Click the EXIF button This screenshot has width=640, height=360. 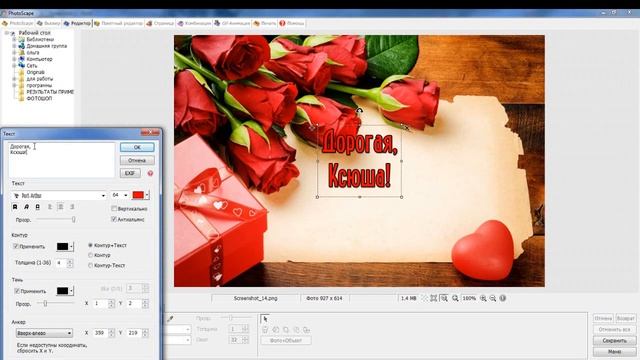tap(130, 173)
